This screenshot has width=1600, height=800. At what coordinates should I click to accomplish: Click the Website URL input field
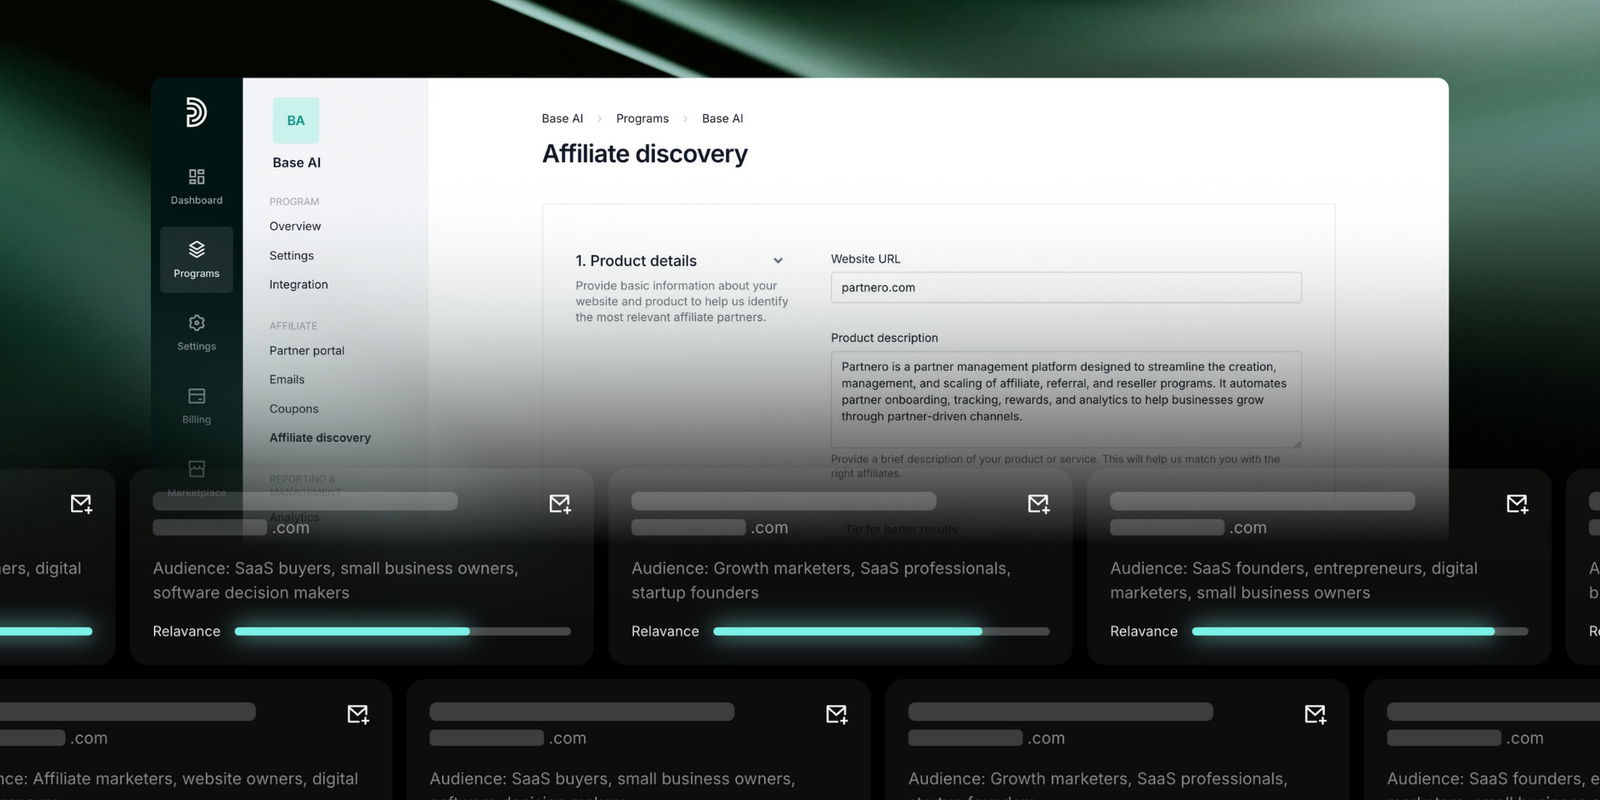1065,288
